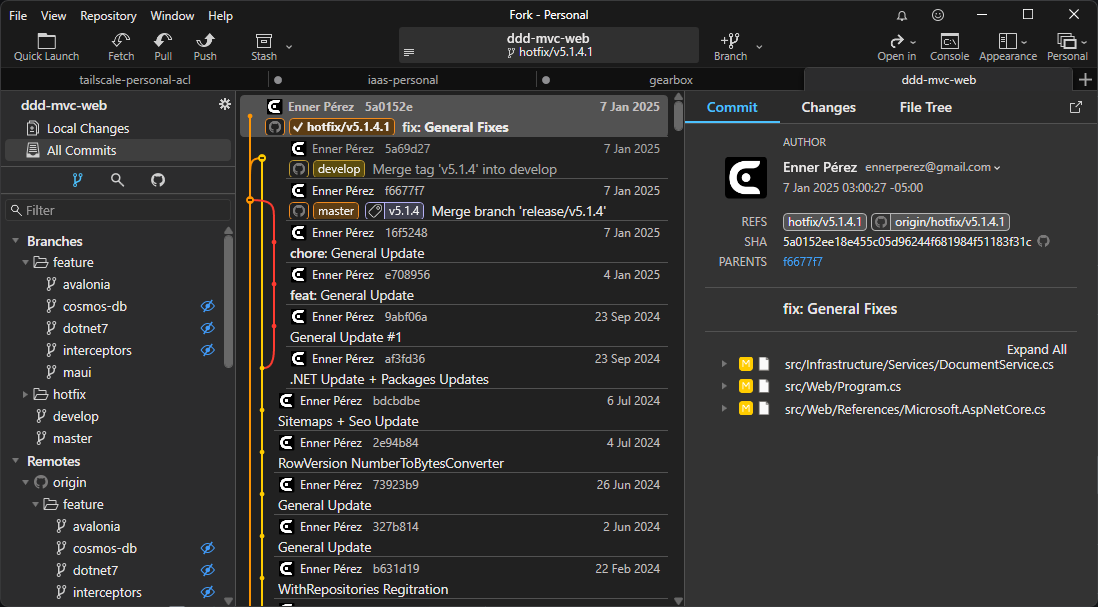Click the notifications bell icon
The width and height of the screenshot is (1098, 607).
[x=902, y=15]
